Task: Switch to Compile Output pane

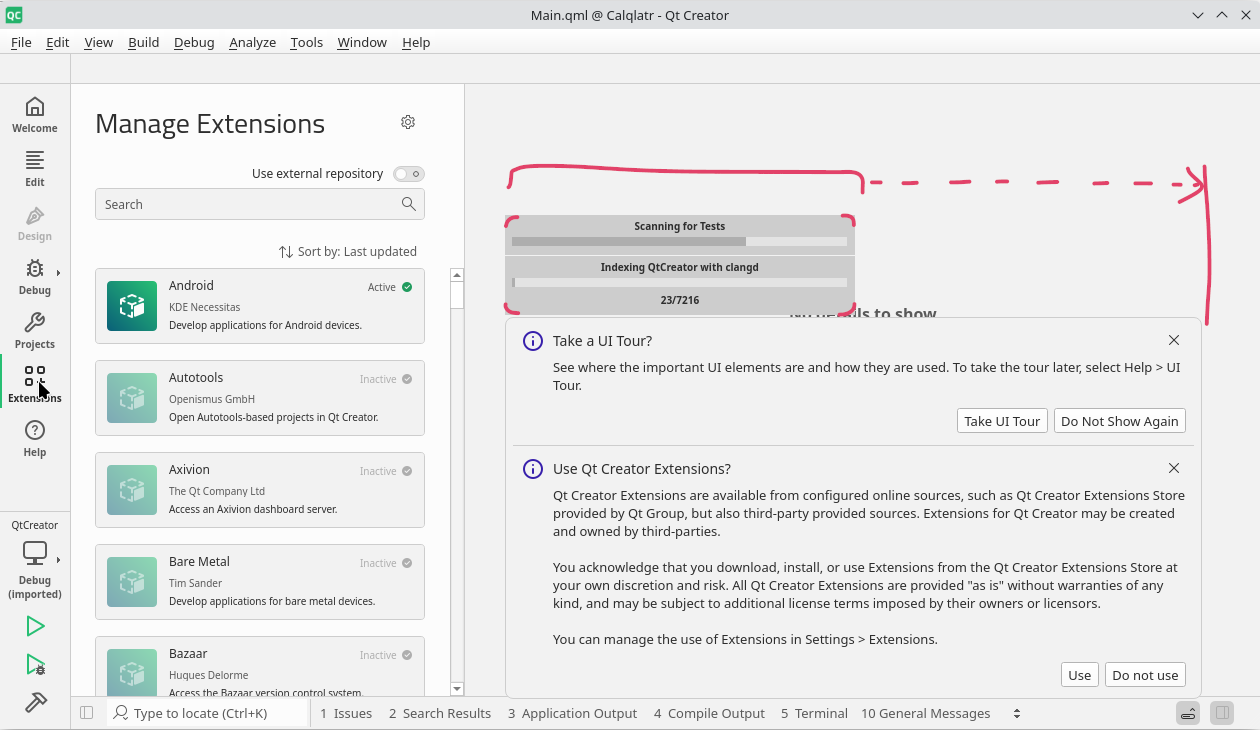Action: [709, 713]
